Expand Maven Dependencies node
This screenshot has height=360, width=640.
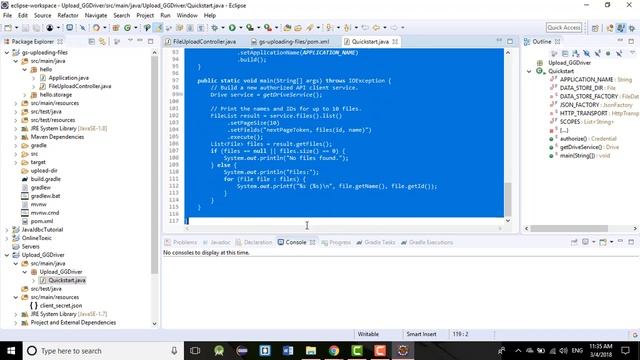point(16,137)
